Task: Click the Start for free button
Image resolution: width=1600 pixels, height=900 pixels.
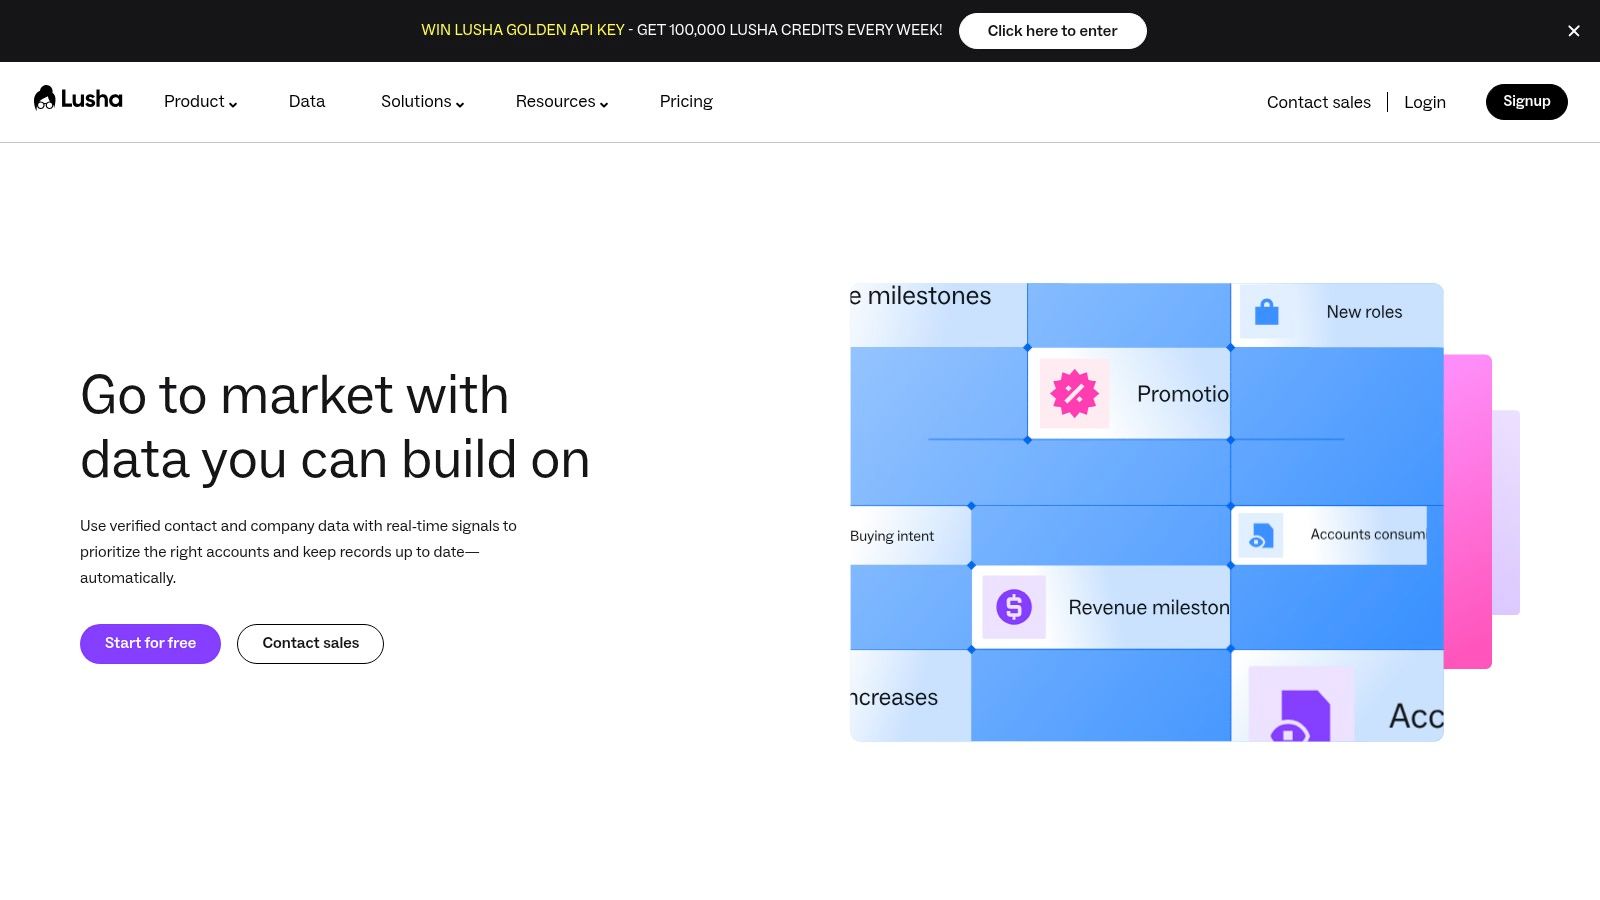Action: coord(150,643)
